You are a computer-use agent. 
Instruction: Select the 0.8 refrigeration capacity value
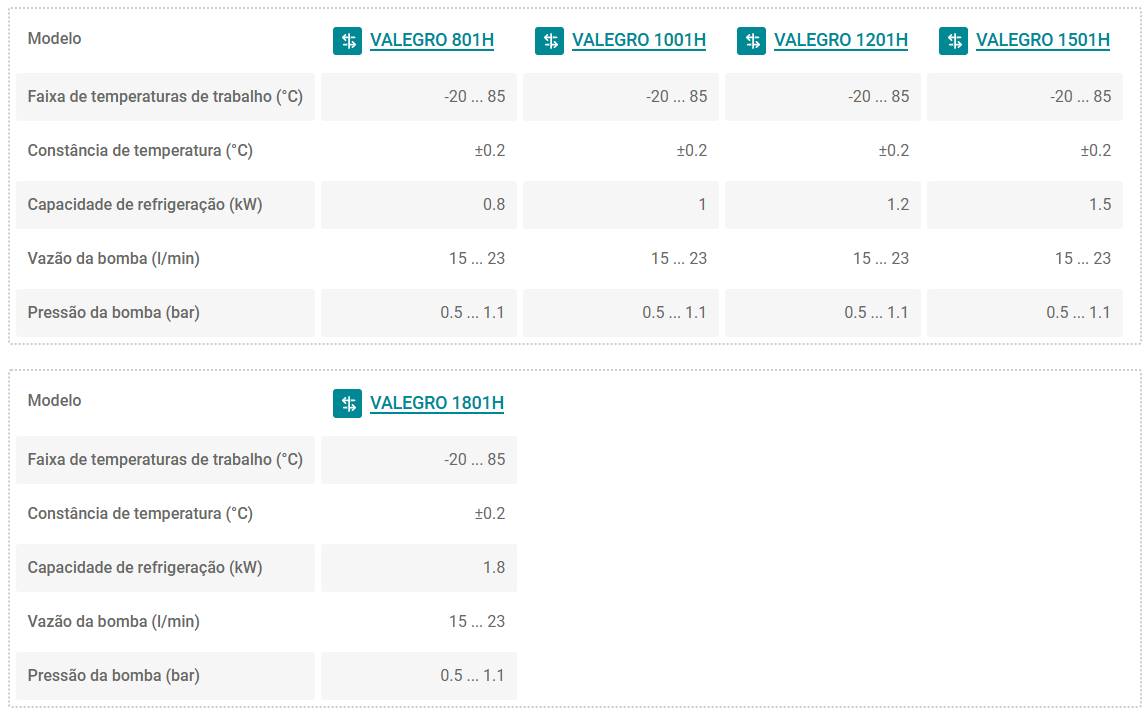click(494, 205)
